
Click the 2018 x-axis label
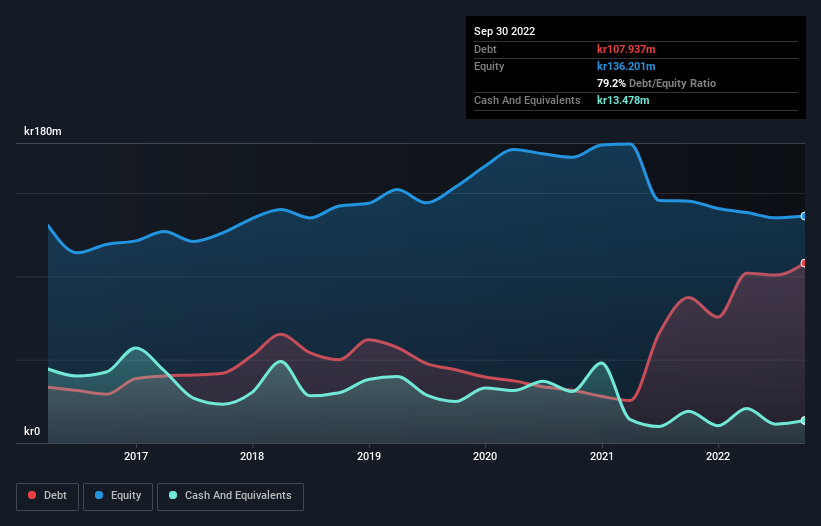pos(252,456)
